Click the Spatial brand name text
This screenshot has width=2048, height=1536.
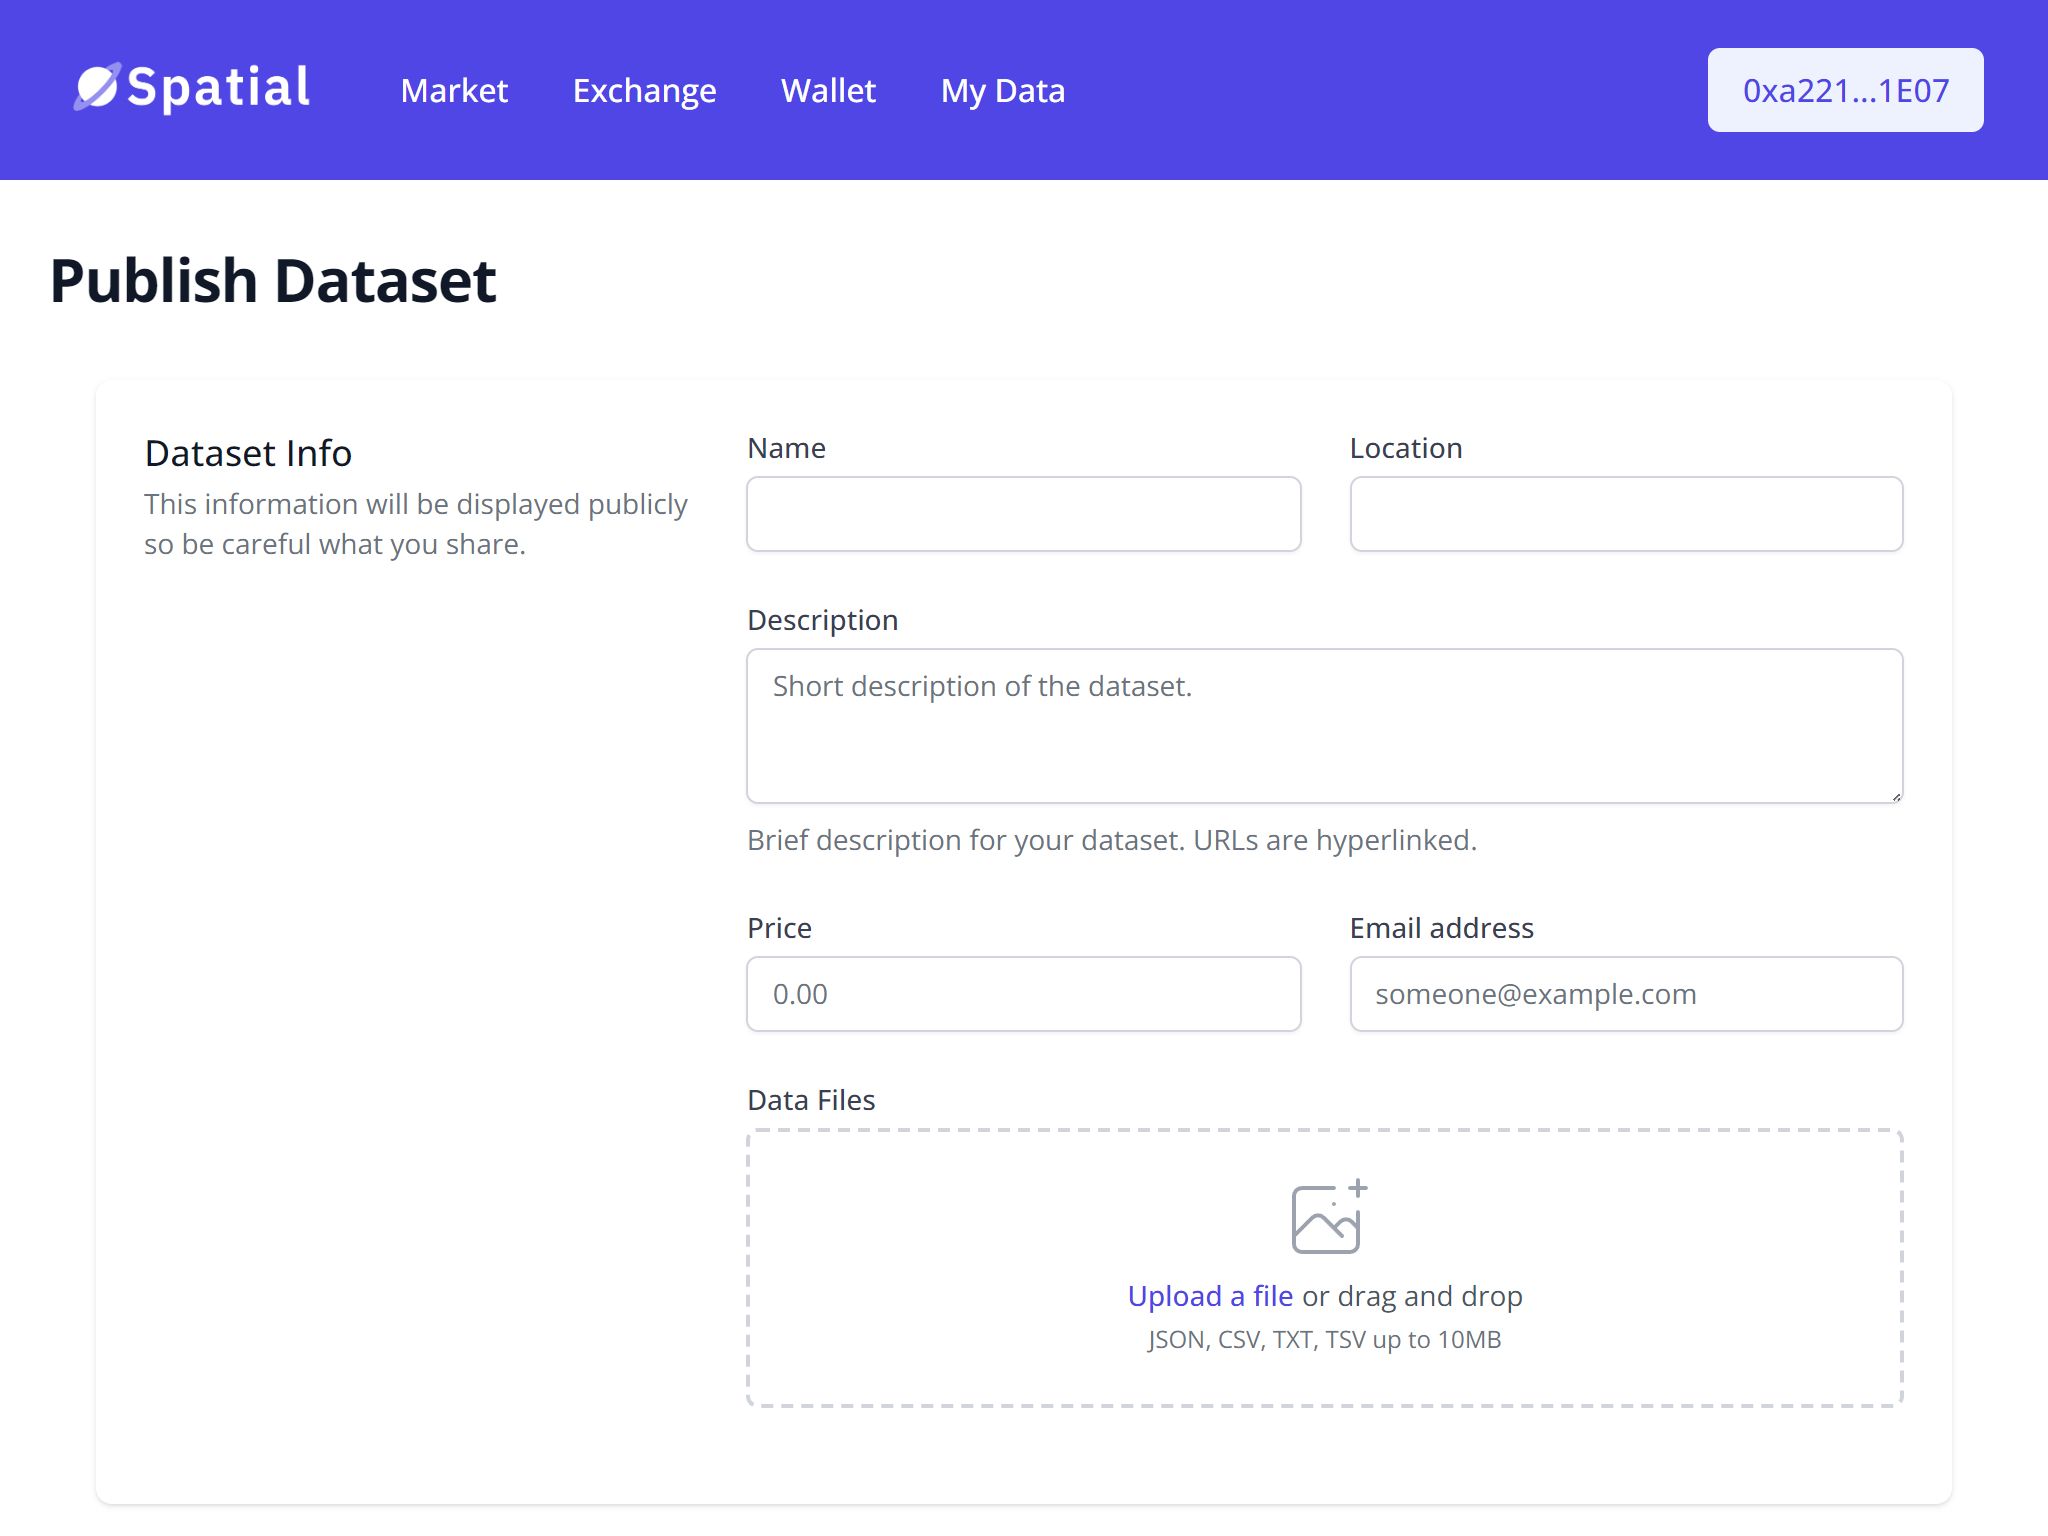point(219,88)
